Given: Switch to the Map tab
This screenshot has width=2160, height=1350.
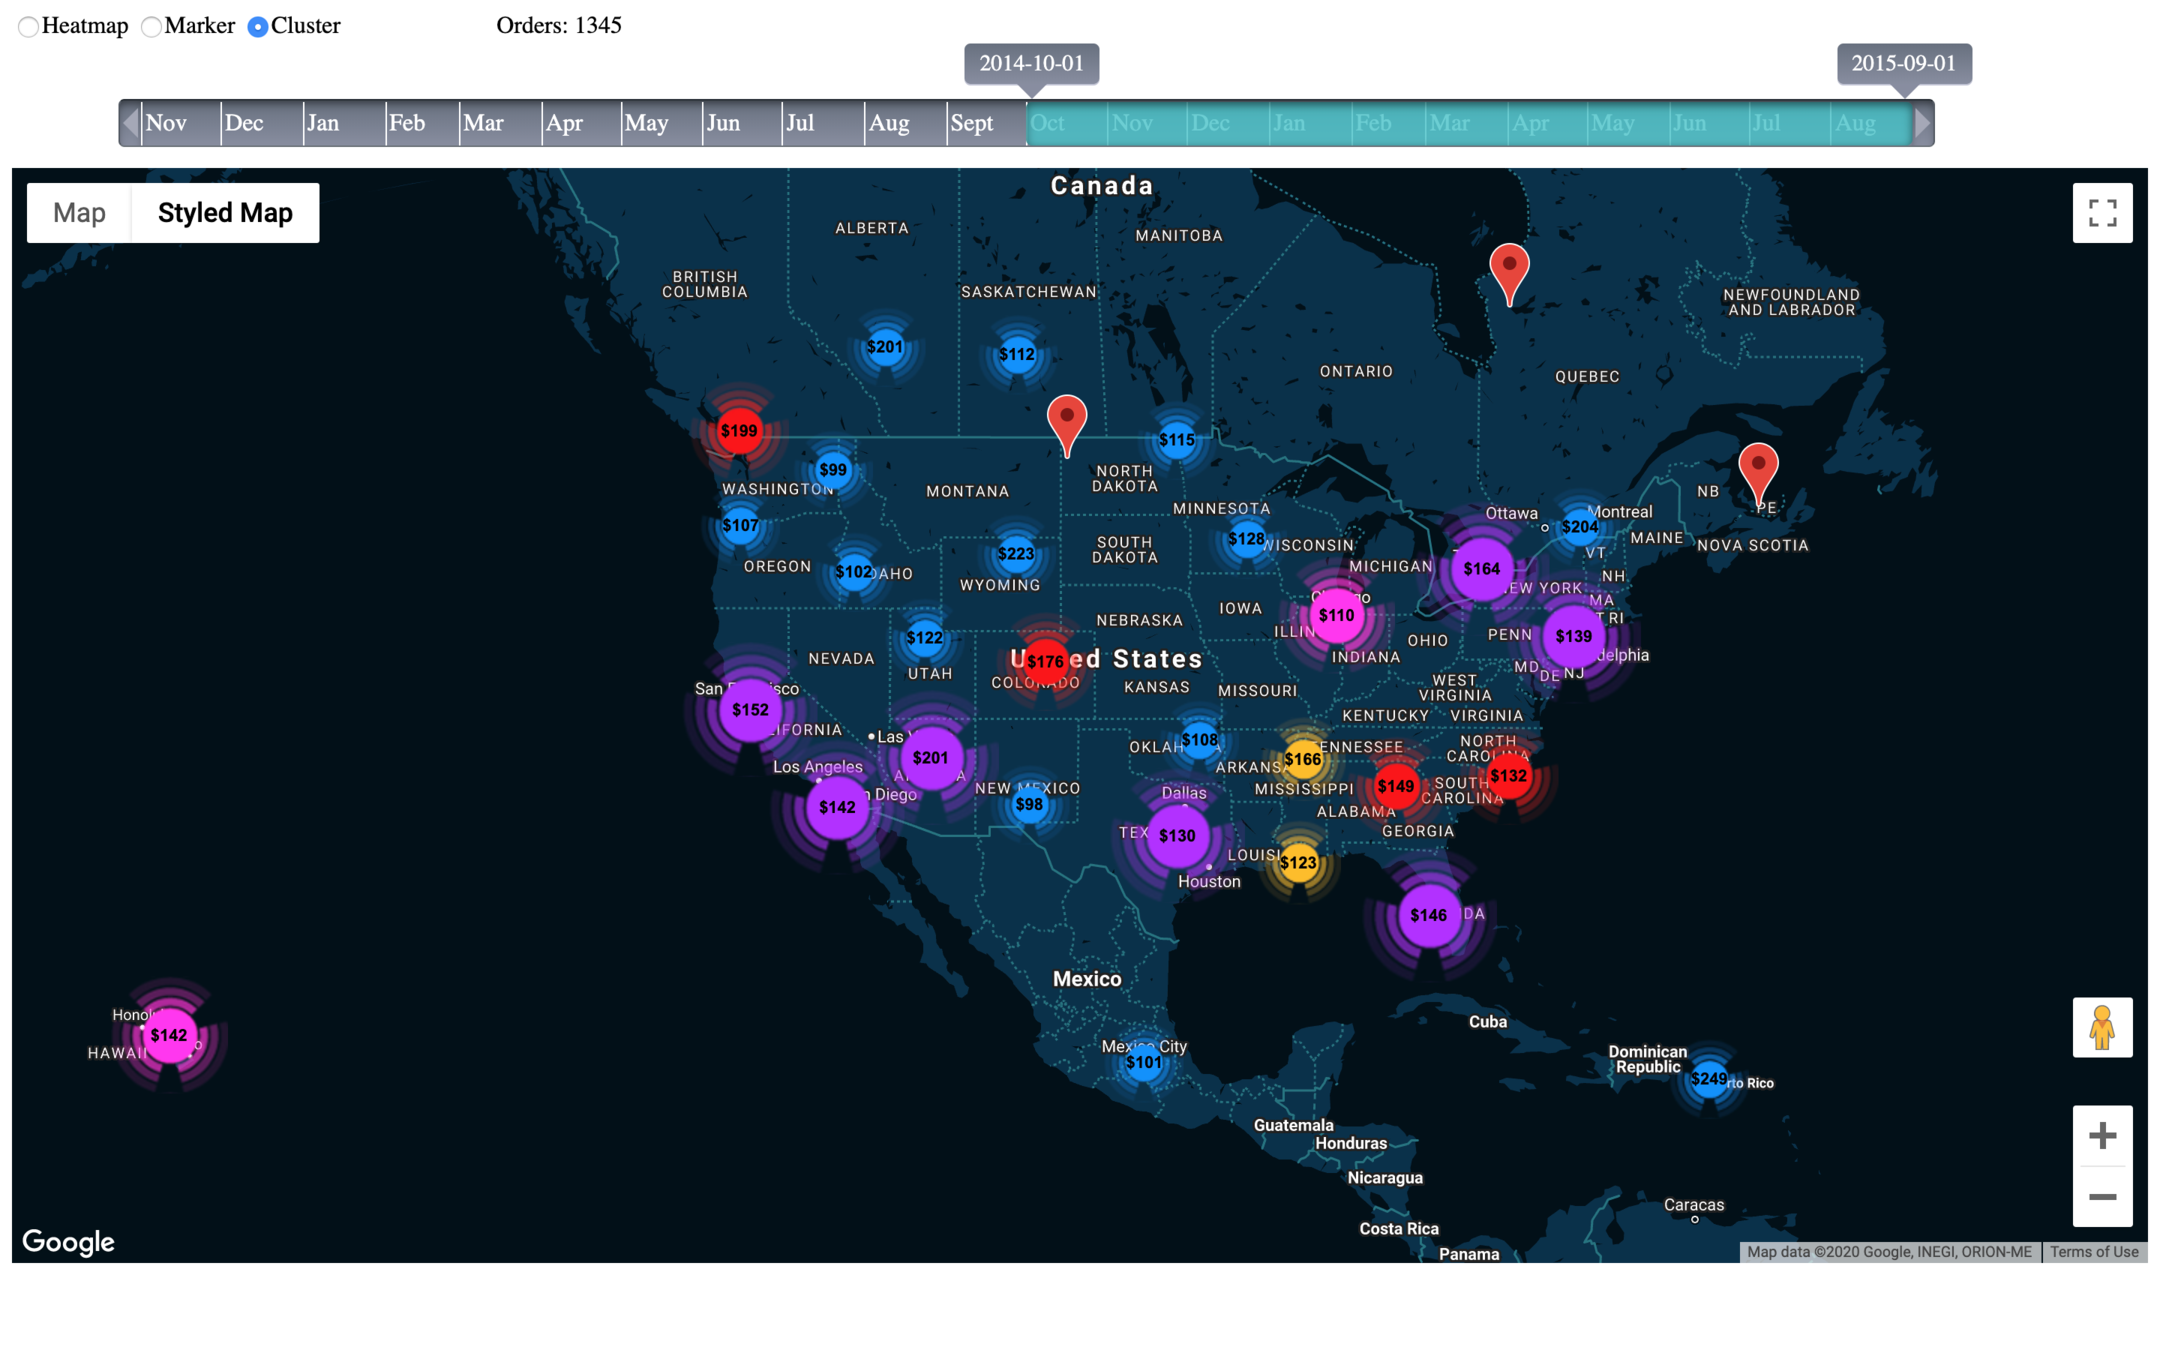Looking at the screenshot, I should pos(79,213).
